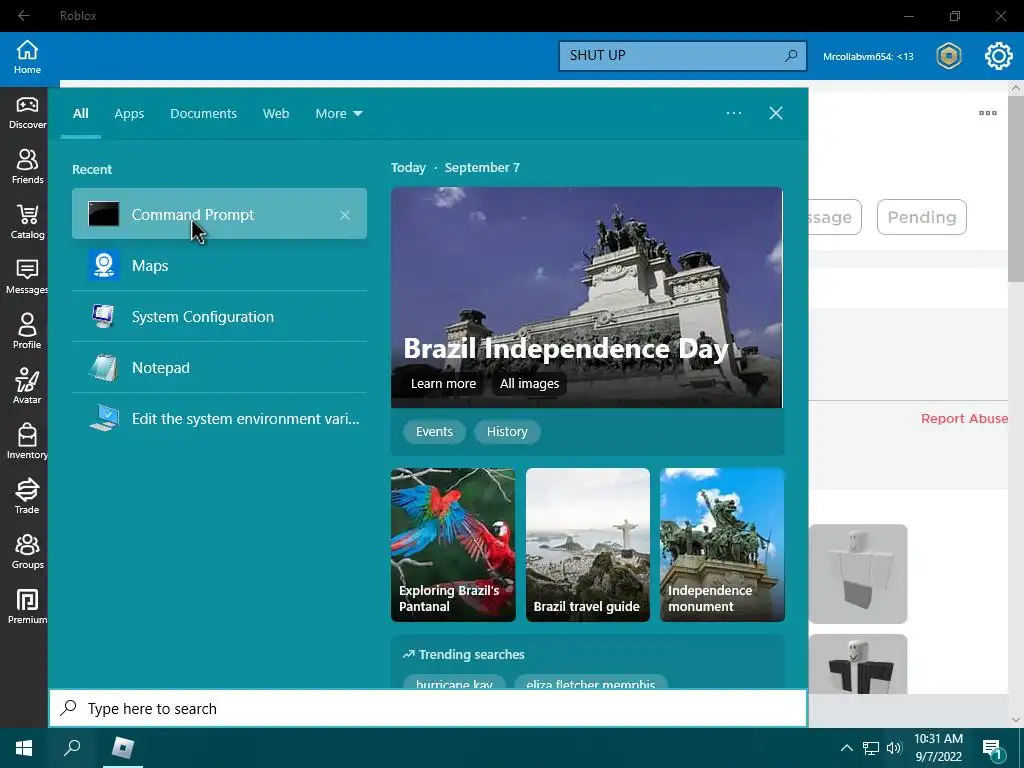Open System Configuration recent item

[219, 316]
